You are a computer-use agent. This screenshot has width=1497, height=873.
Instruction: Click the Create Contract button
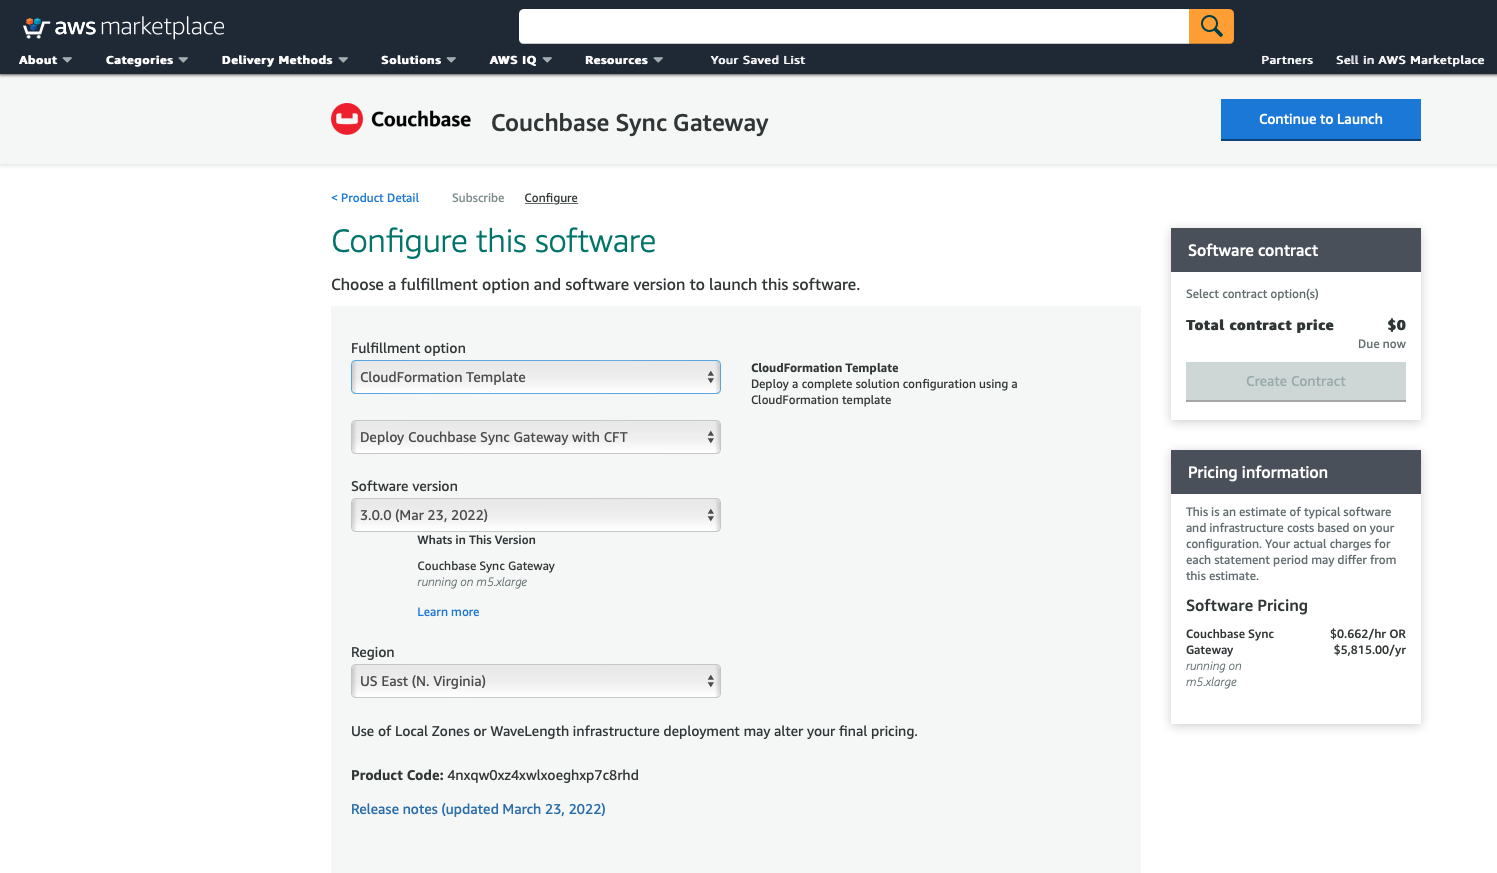click(1295, 381)
